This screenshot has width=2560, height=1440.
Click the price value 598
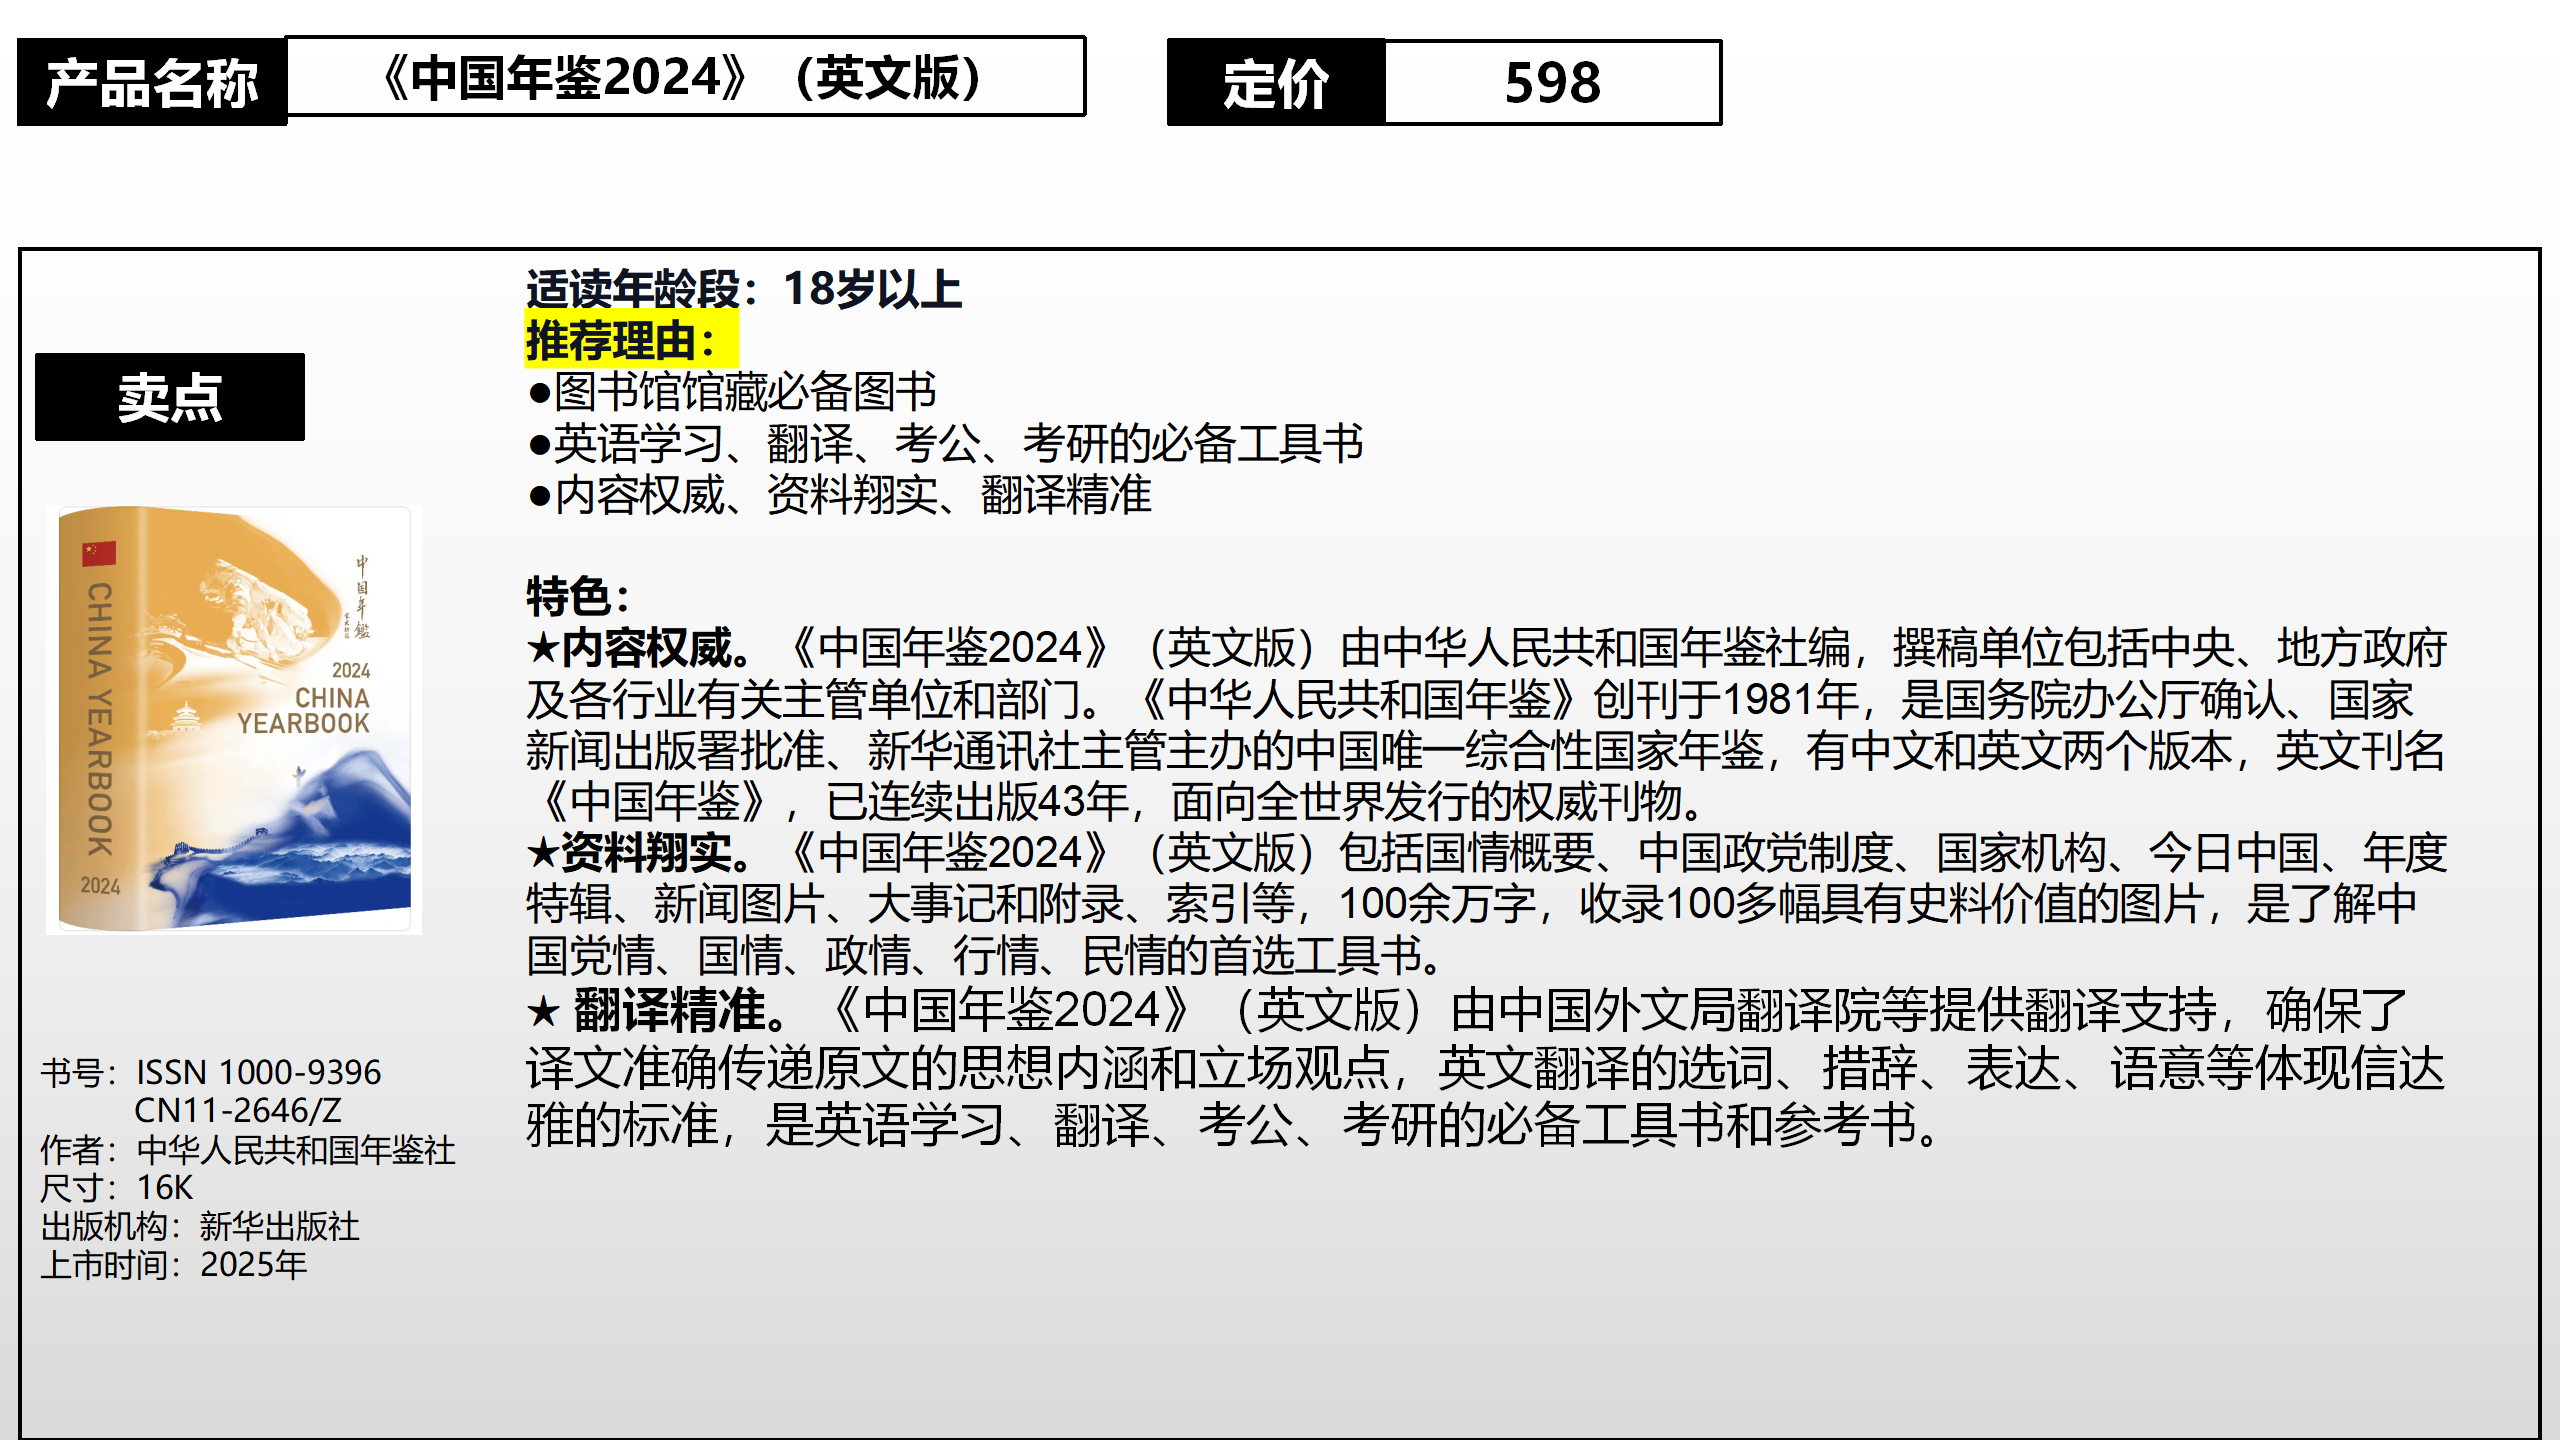[x=1552, y=82]
